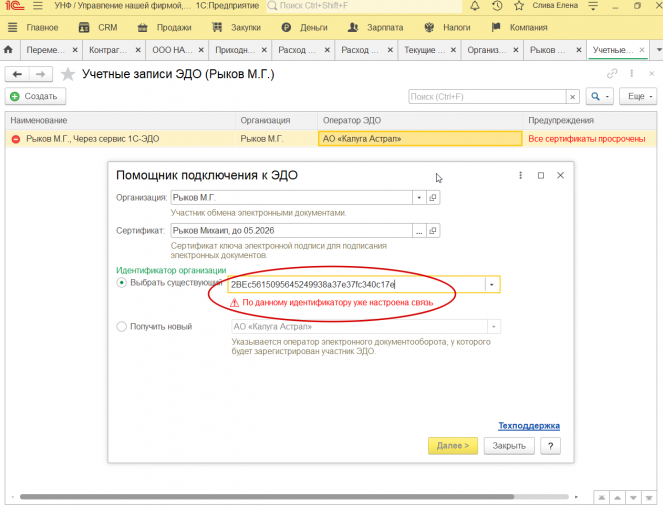The image size is (663, 512).
Task: Close the Контраг... tab
Action: tap(138, 50)
